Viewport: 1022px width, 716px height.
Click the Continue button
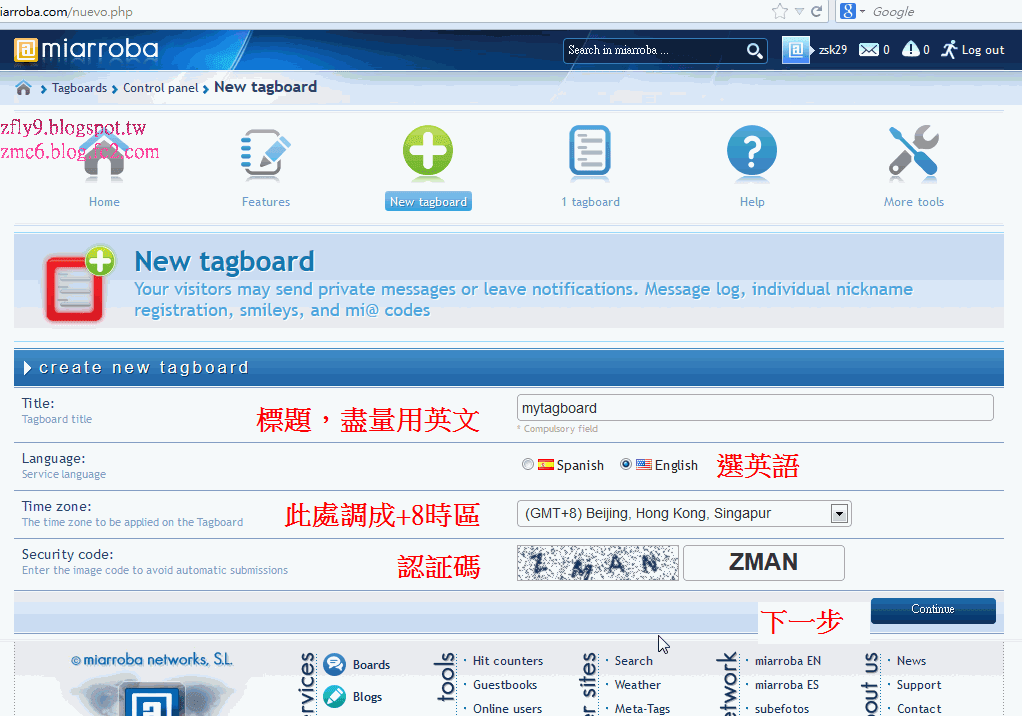[933, 610]
